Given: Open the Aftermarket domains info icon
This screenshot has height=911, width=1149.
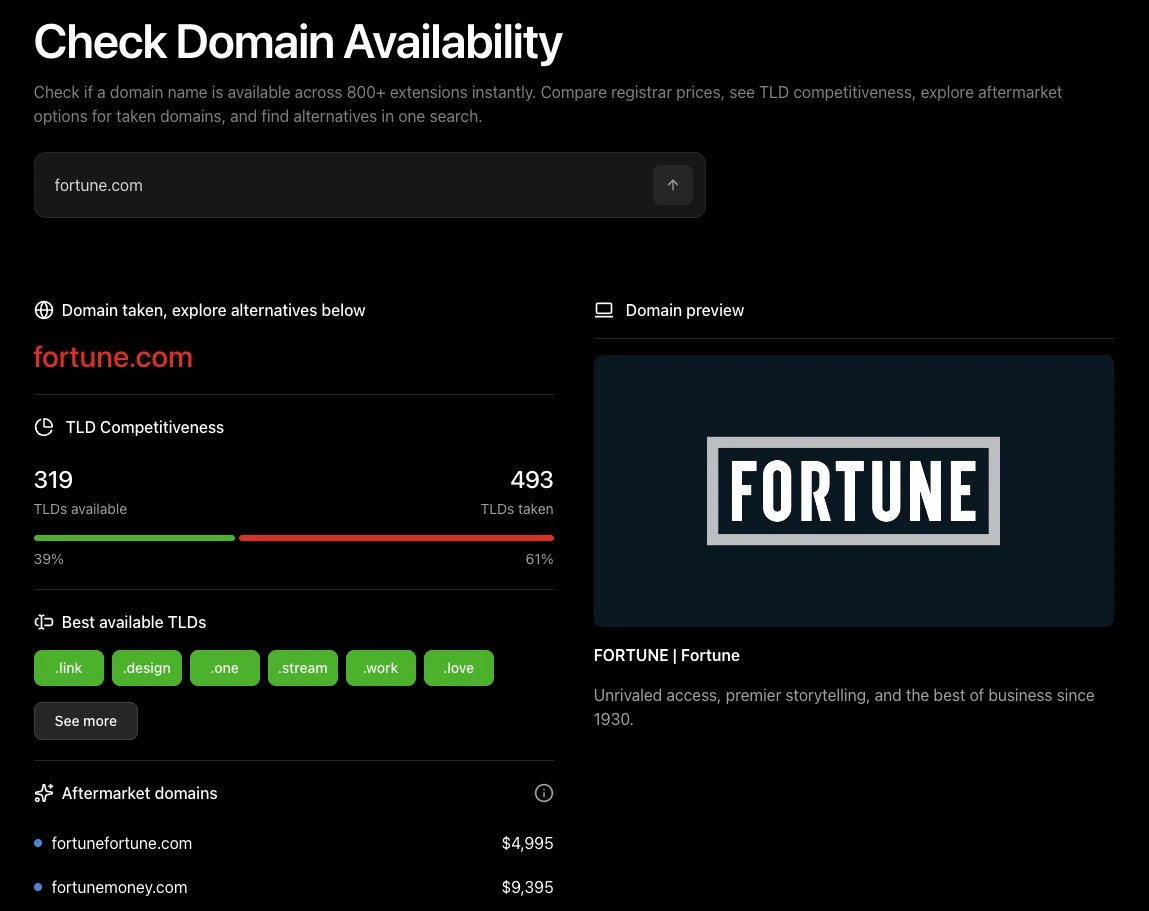Looking at the screenshot, I should [544, 793].
